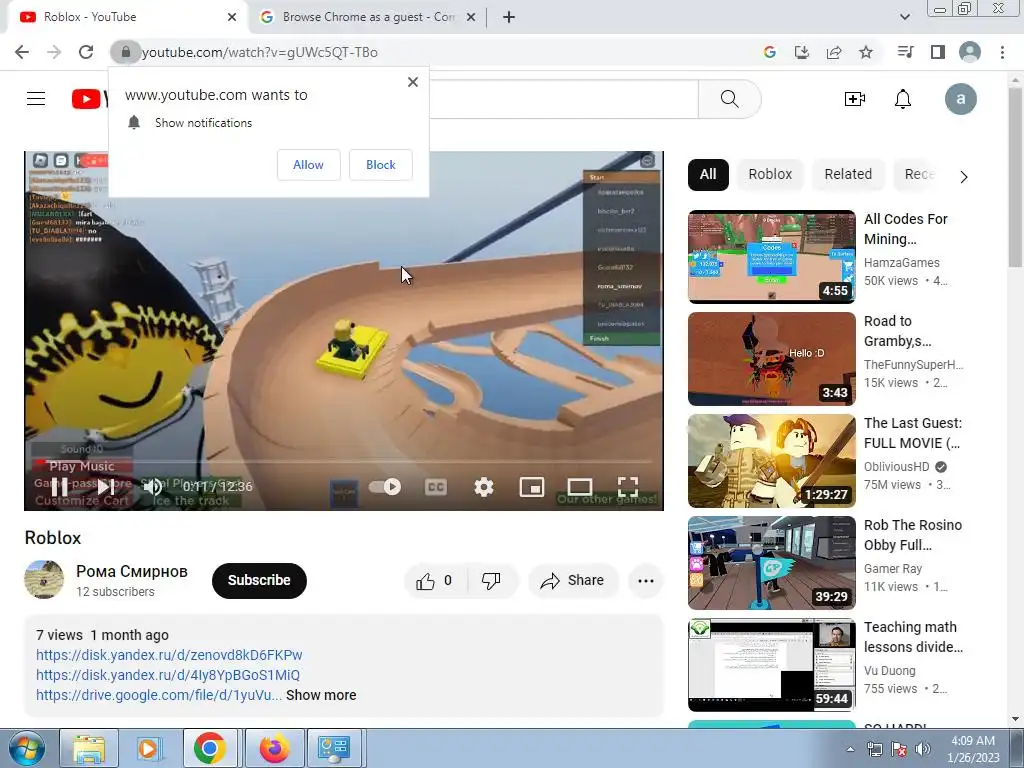Open YouTube hamburger guide menu

36,99
